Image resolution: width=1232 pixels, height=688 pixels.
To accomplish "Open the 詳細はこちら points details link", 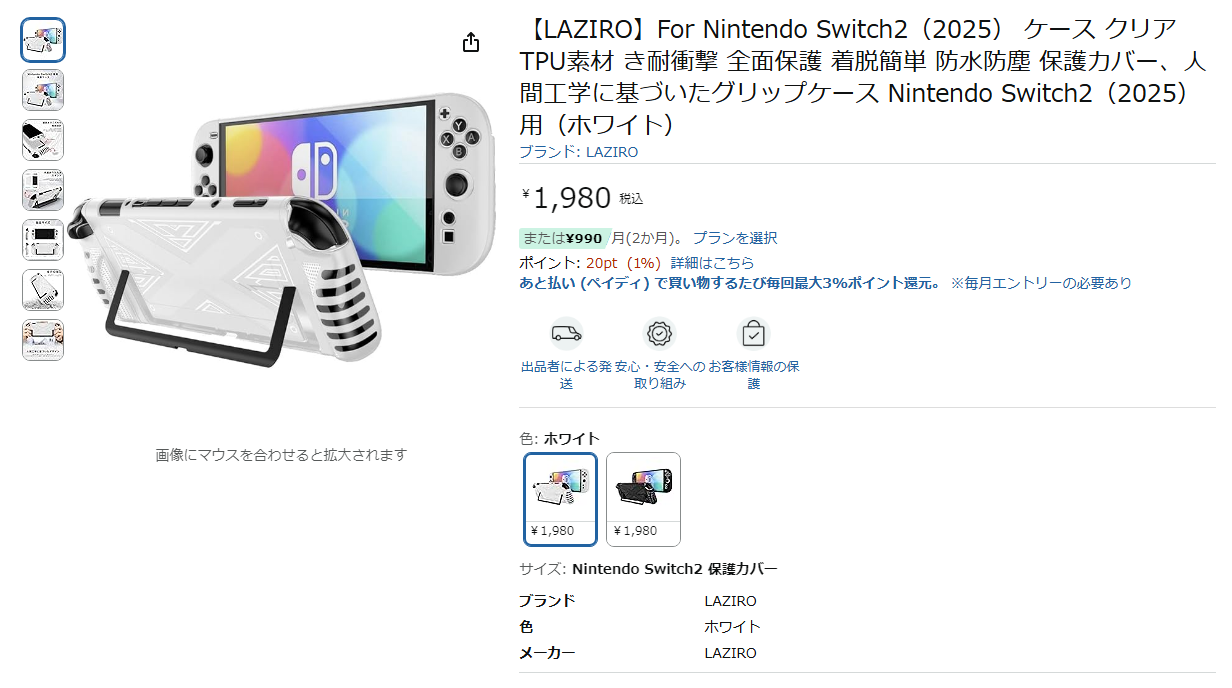I will [x=712, y=262].
